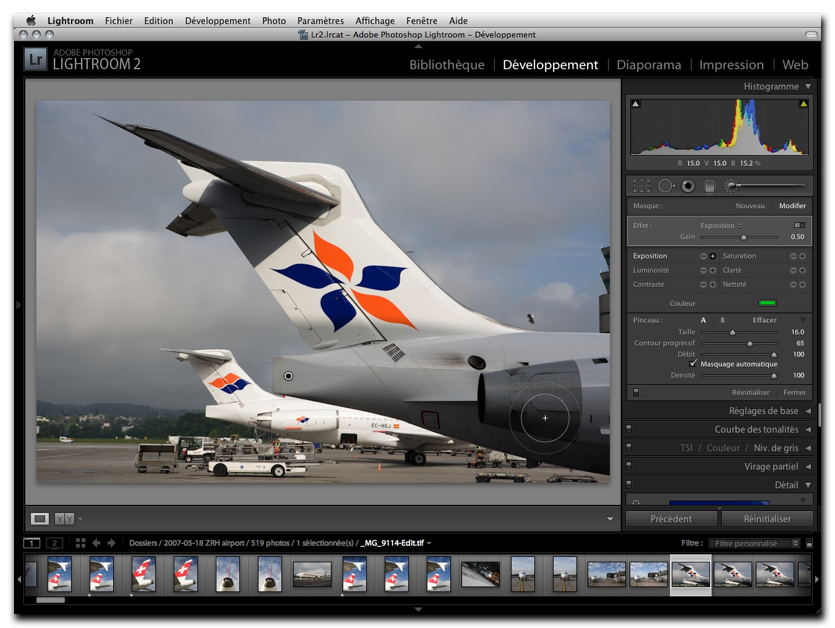
Task: Decrease Clarté with minus button
Action: (793, 271)
